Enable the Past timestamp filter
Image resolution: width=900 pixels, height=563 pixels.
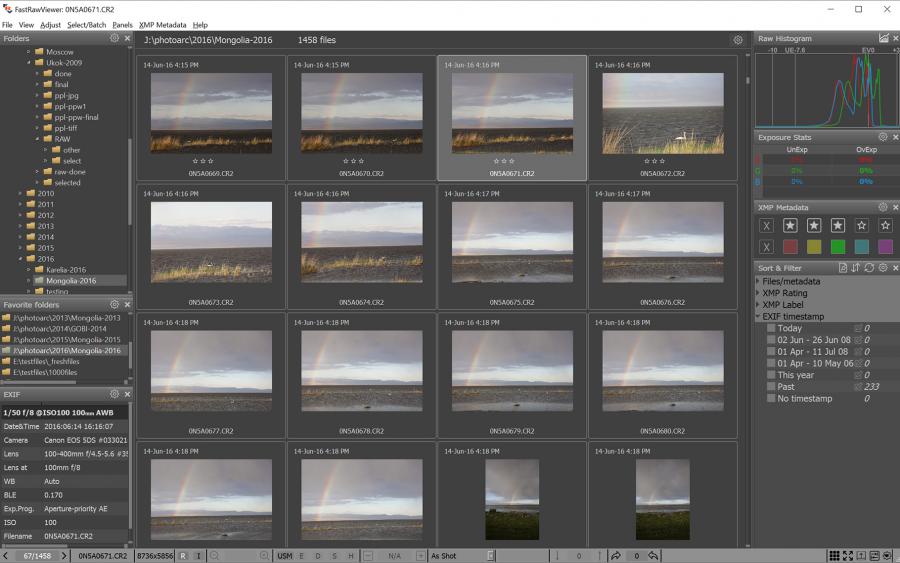[x=770, y=387]
